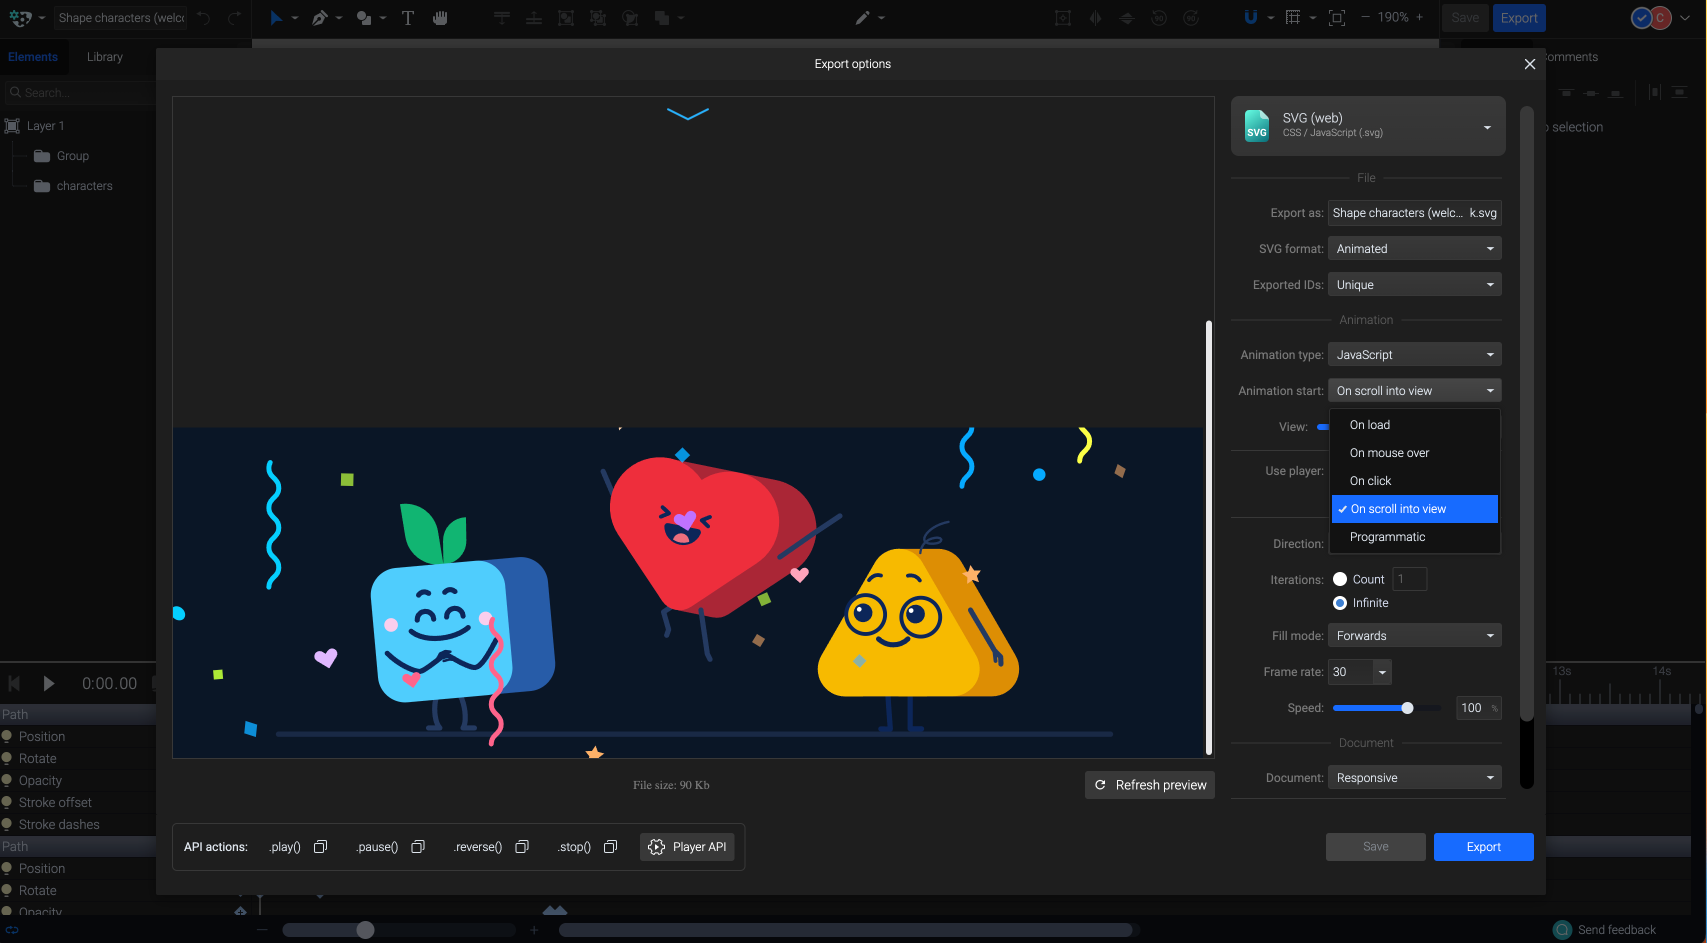Image resolution: width=1707 pixels, height=943 pixels.
Task: Open the Fill mode dropdown
Action: 1414,635
